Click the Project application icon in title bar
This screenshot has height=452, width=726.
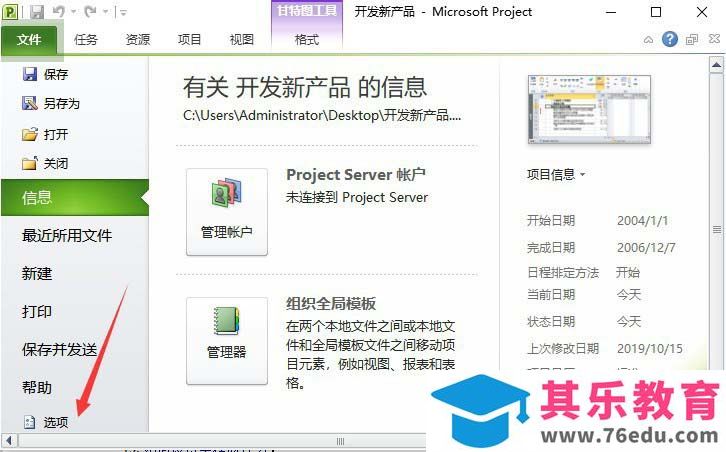point(10,12)
